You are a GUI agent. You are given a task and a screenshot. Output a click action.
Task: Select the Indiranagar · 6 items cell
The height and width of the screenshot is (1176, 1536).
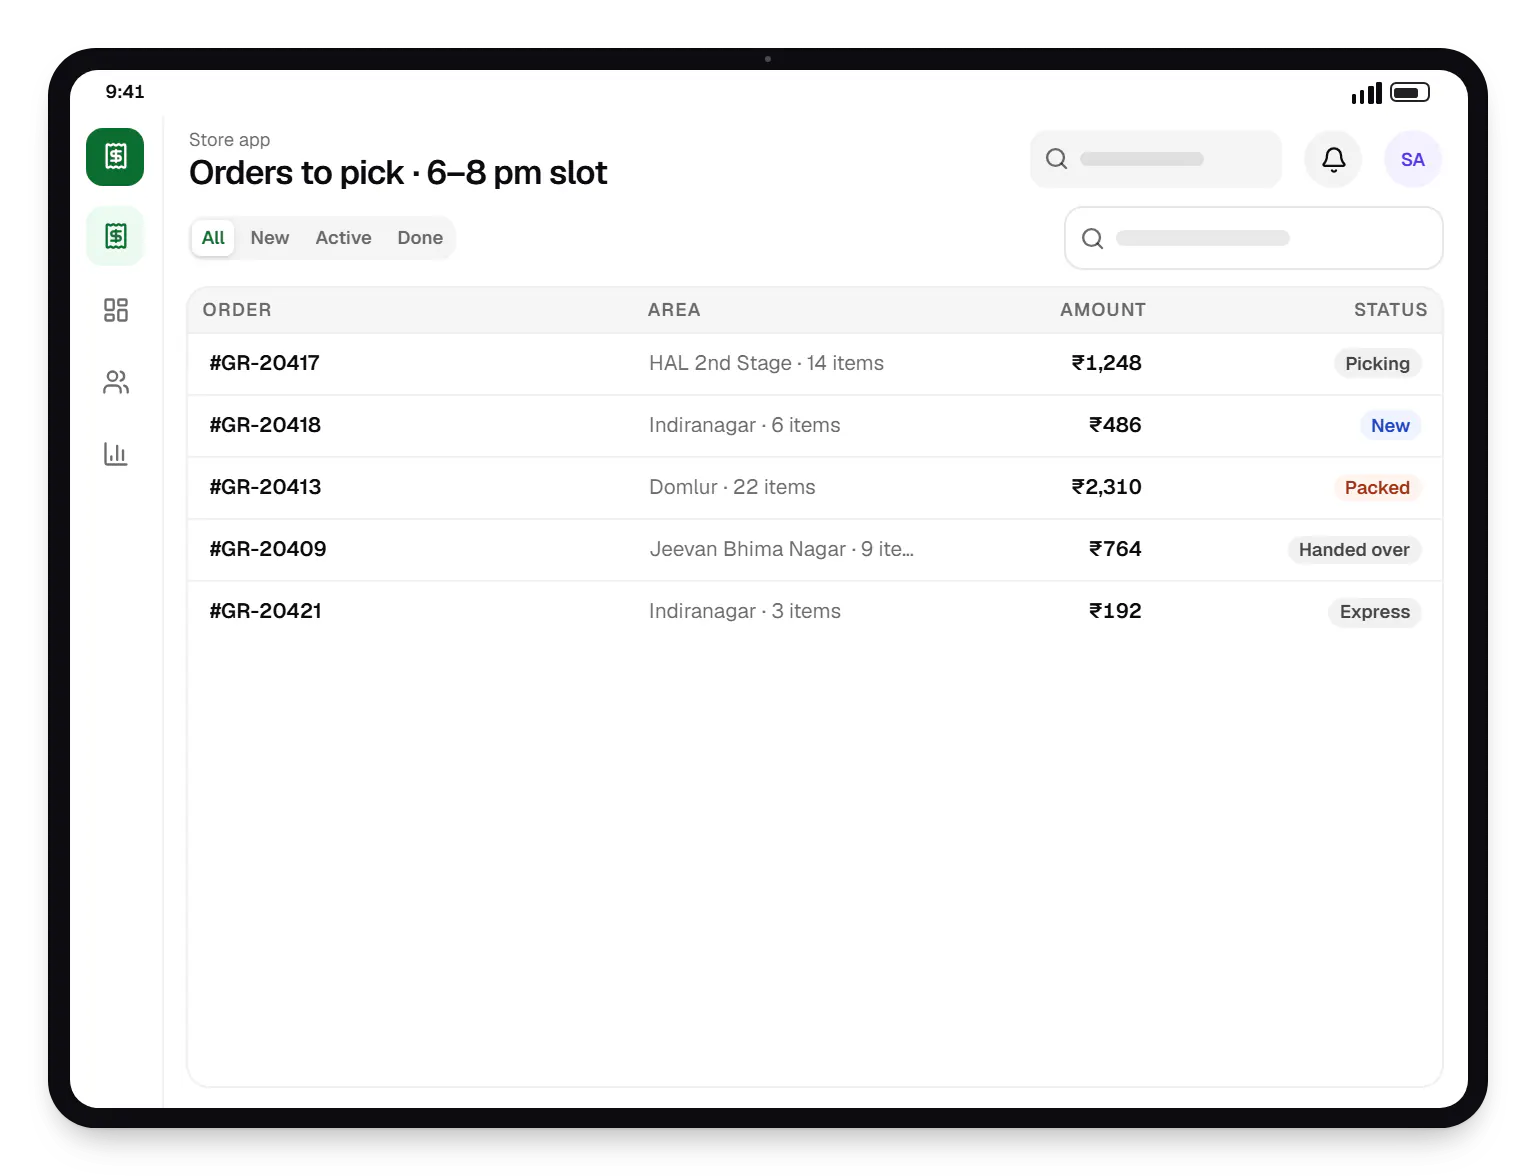point(745,425)
